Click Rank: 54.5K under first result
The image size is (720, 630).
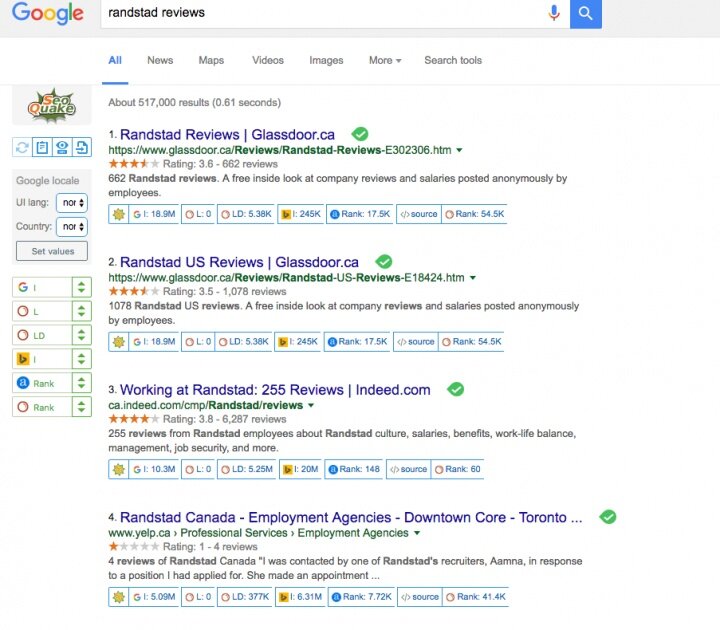click(x=475, y=214)
